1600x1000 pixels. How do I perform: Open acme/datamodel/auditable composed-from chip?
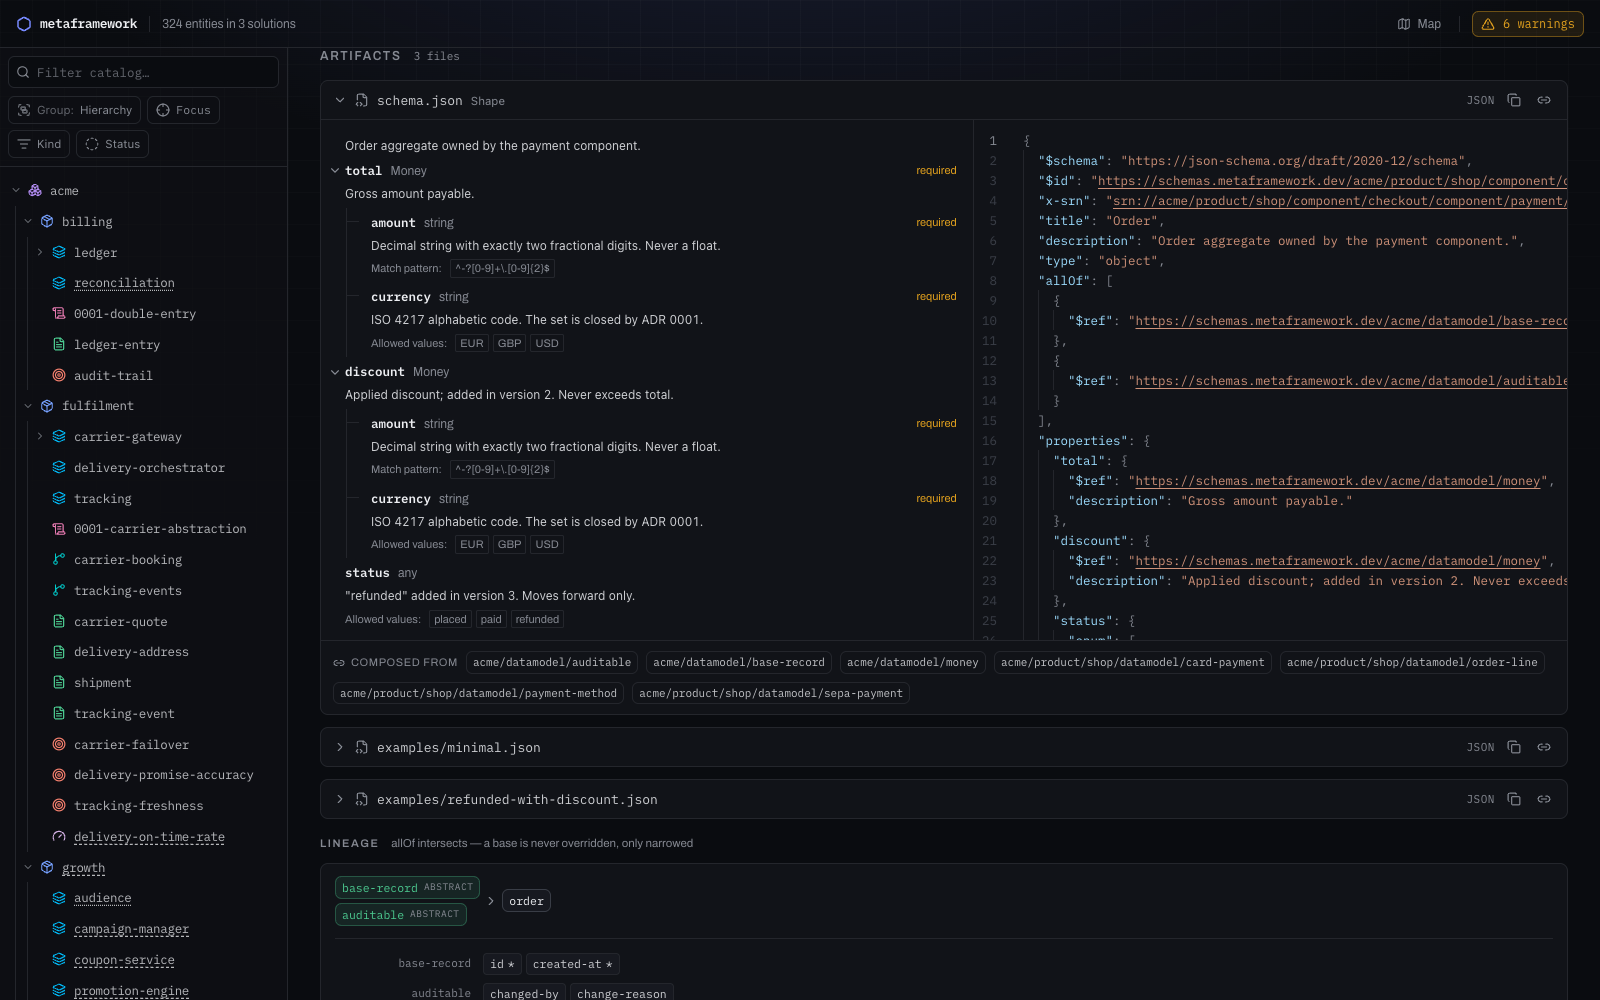[552, 662]
